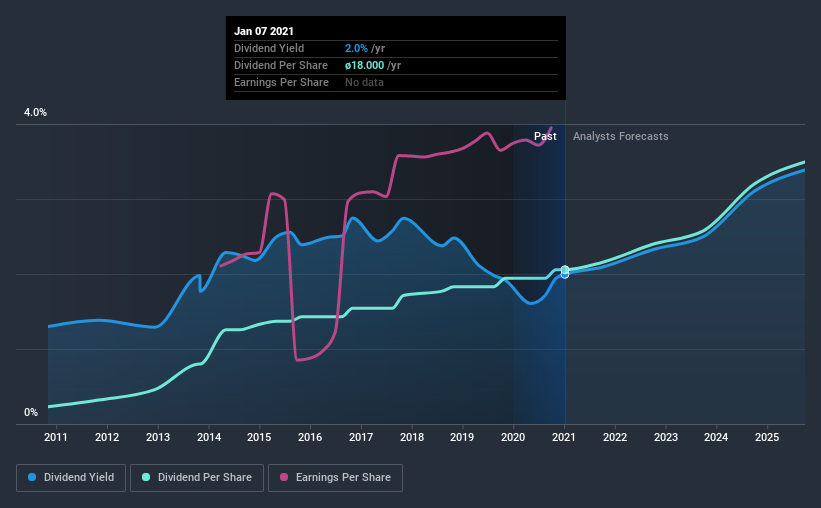
Task: Click the 4.0% y-axis label
Action: pos(35,113)
